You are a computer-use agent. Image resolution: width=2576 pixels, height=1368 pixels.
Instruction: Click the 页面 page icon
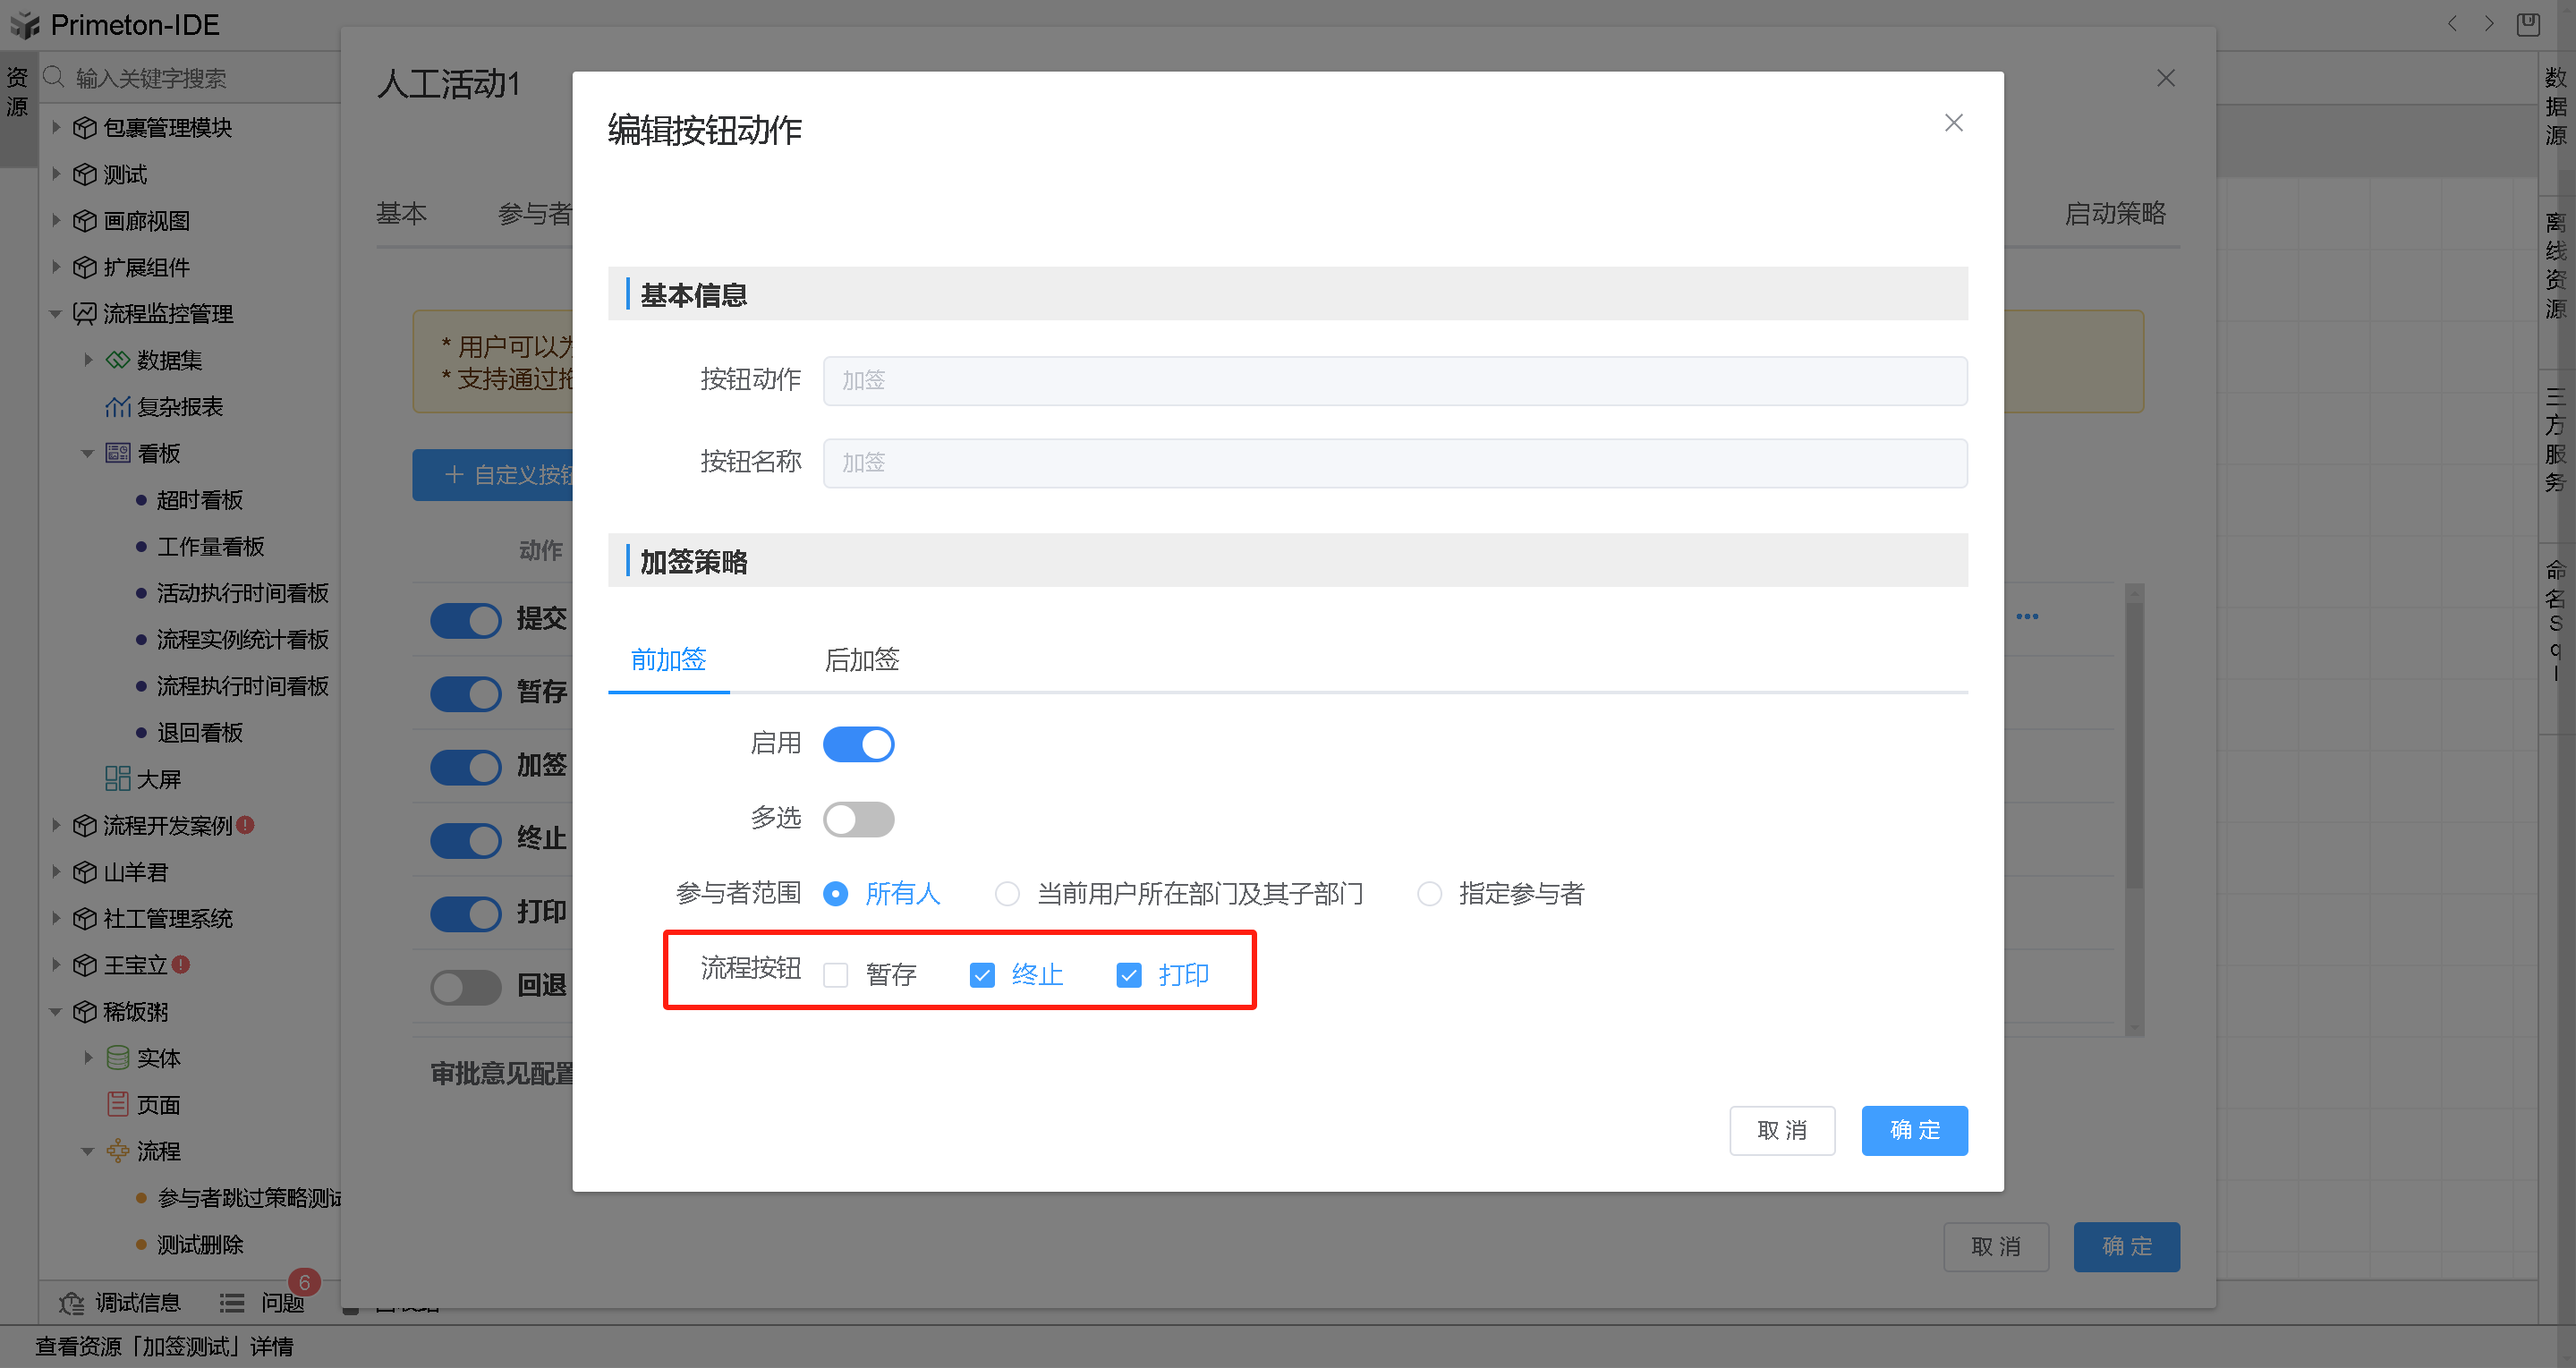(118, 1104)
